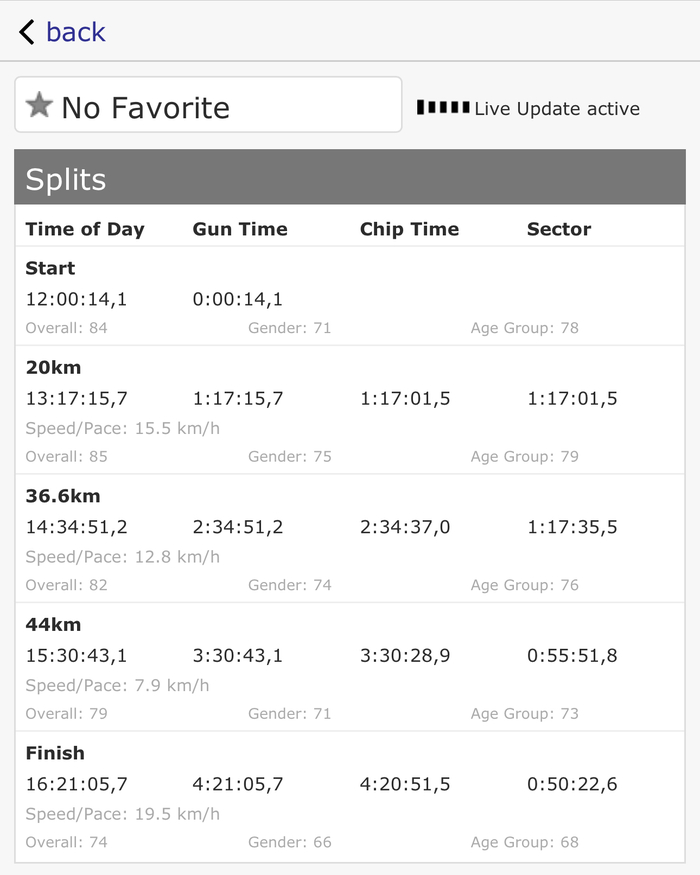Image resolution: width=700 pixels, height=875 pixels.
Task: Click the Chip Time column header
Action: click(x=409, y=229)
